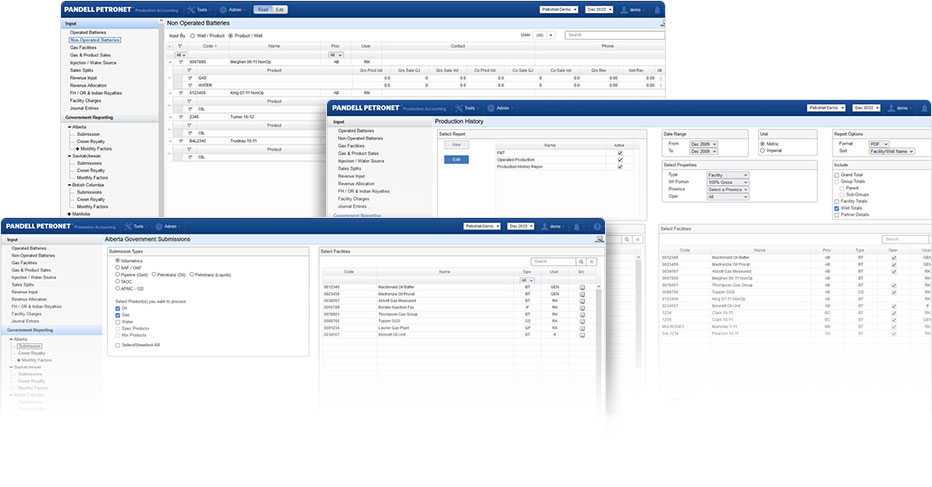Click Src icon for Laurier Gas Plant row
The image size is (932, 487).
coord(582,328)
